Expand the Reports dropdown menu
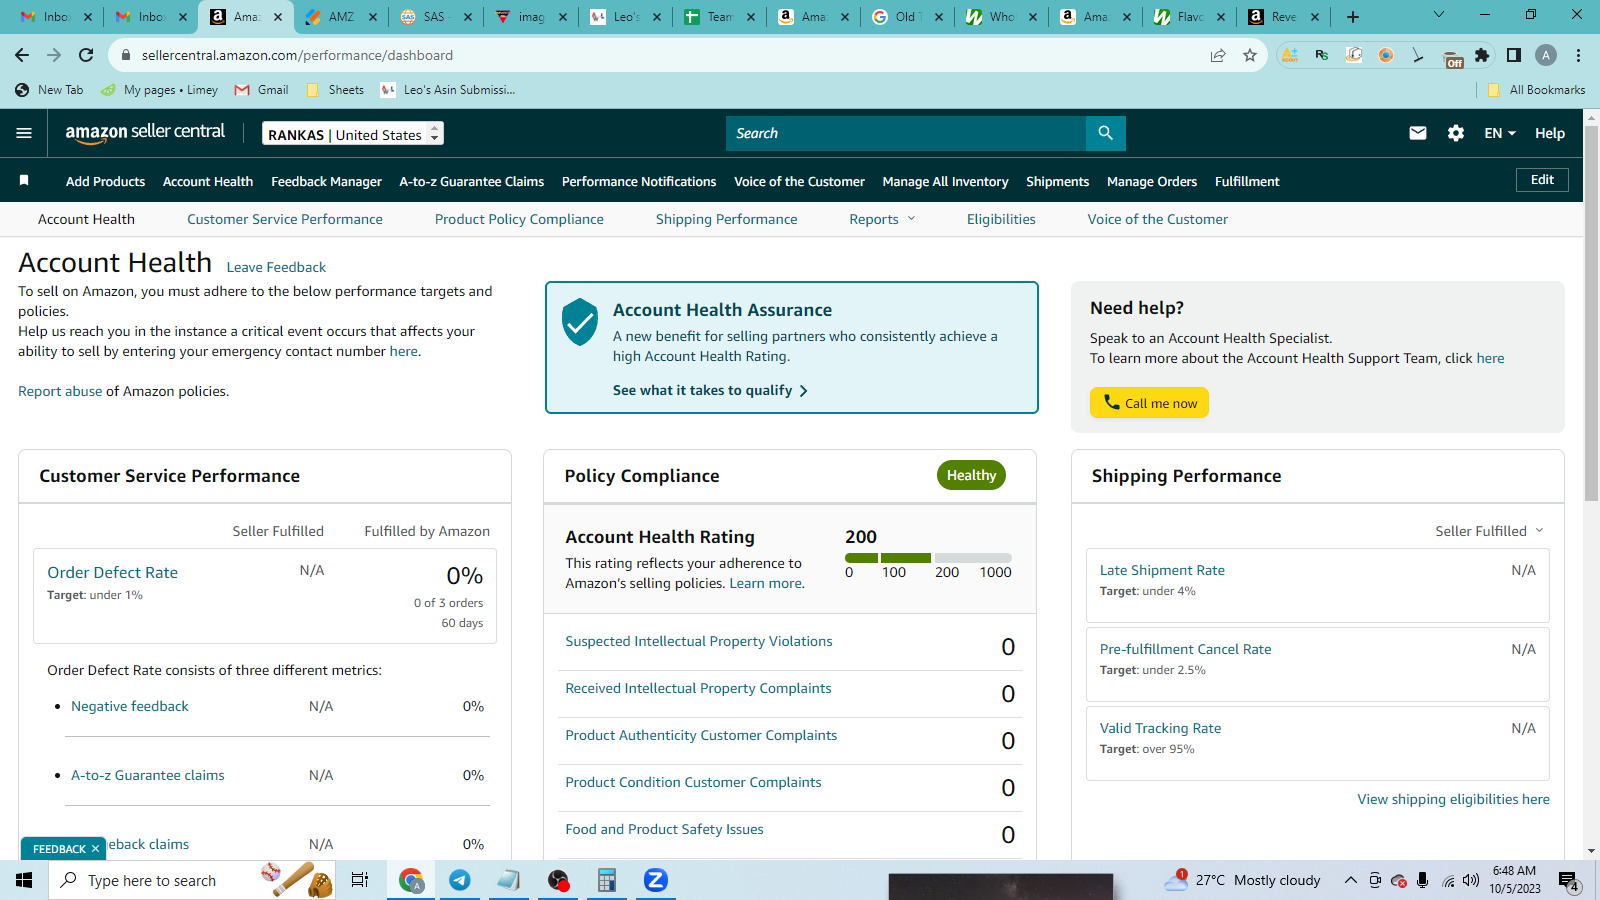This screenshot has height=900, width=1600. (882, 219)
